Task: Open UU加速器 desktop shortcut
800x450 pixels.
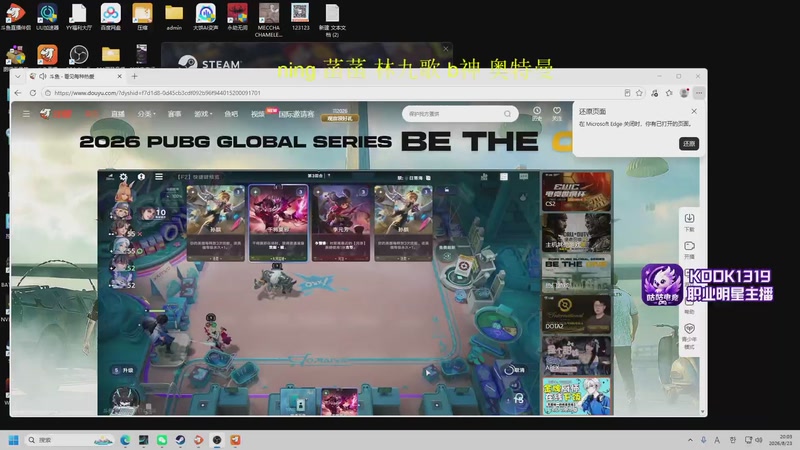Action: click(x=47, y=17)
